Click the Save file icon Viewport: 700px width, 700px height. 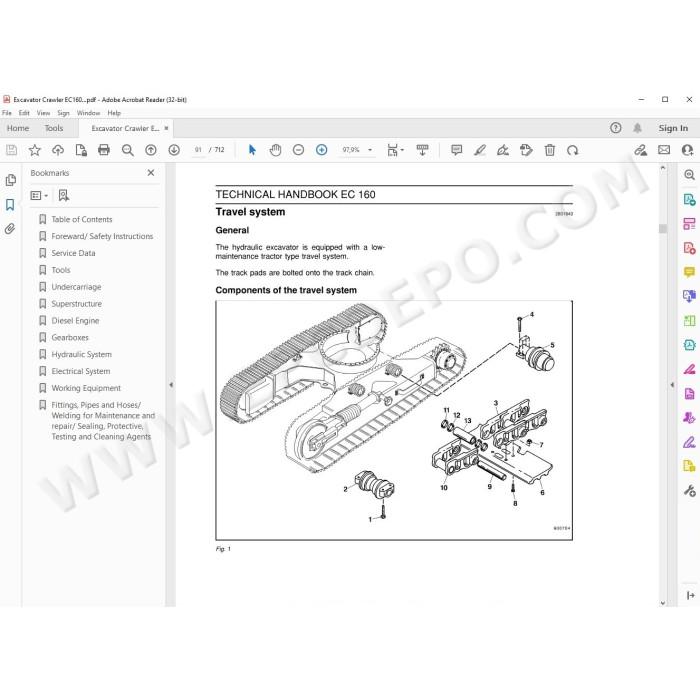[12, 150]
